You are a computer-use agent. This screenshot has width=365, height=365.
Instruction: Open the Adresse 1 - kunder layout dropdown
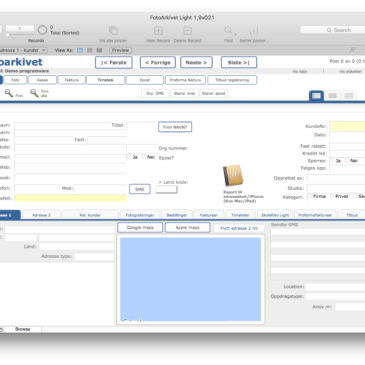tap(23, 50)
